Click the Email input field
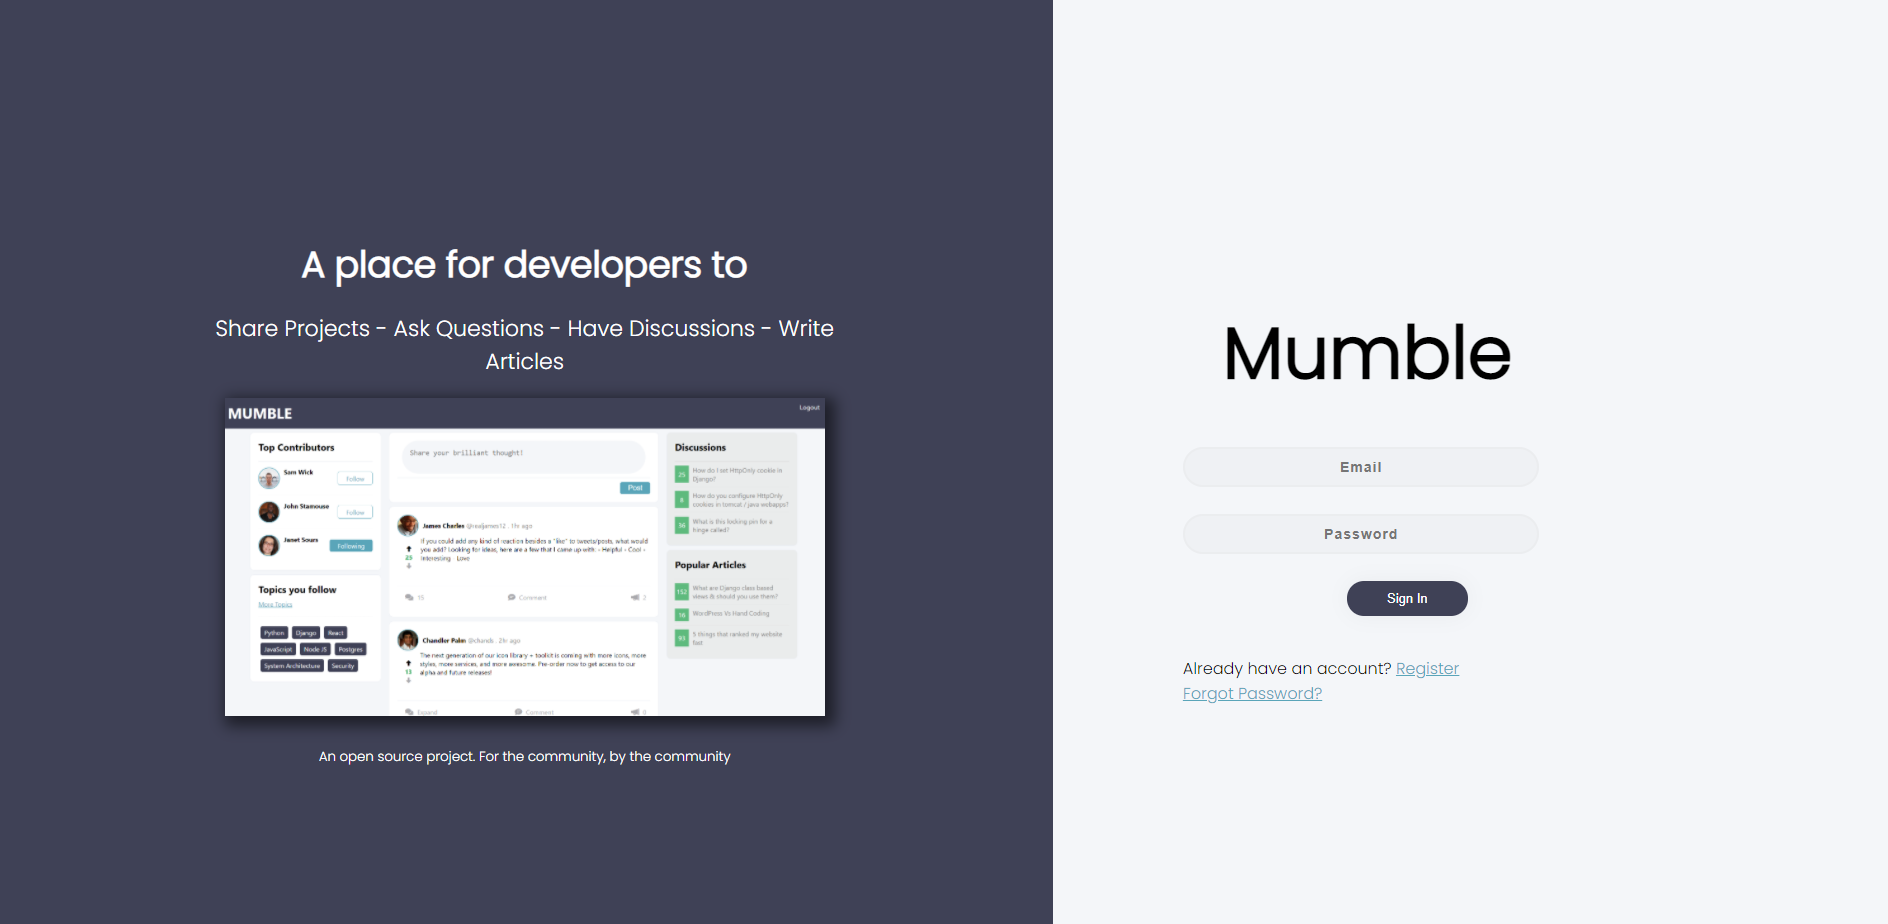Image resolution: width=1888 pixels, height=924 pixels. coord(1360,467)
